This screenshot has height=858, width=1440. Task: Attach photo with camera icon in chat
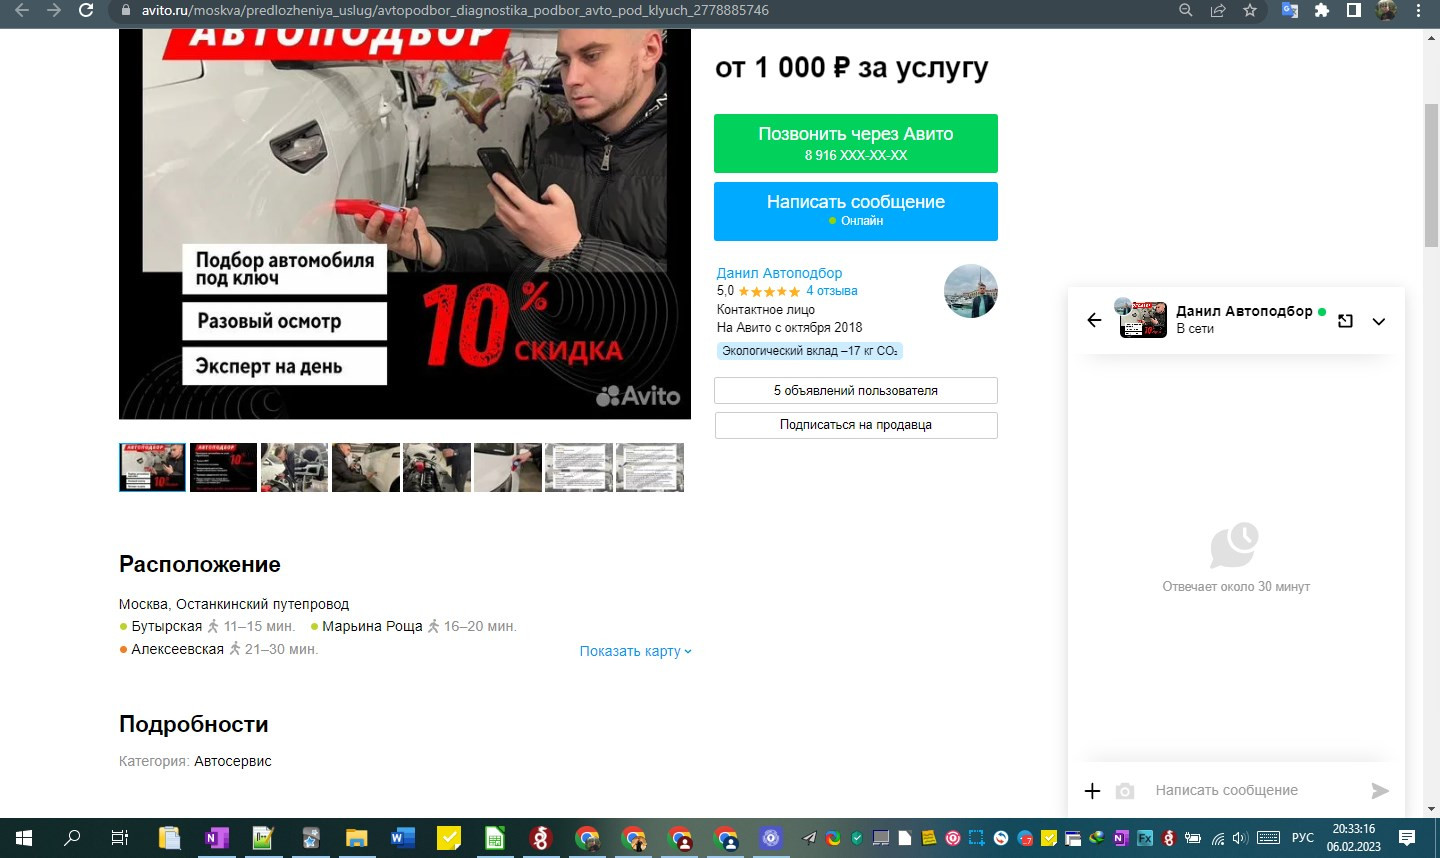1125,791
